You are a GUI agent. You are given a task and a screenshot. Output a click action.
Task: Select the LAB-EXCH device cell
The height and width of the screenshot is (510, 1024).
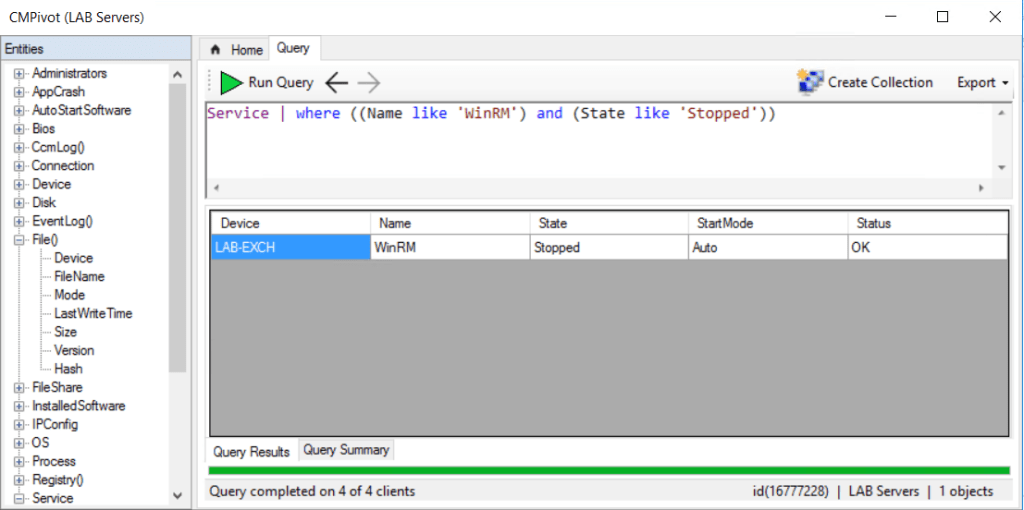click(x=290, y=247)
